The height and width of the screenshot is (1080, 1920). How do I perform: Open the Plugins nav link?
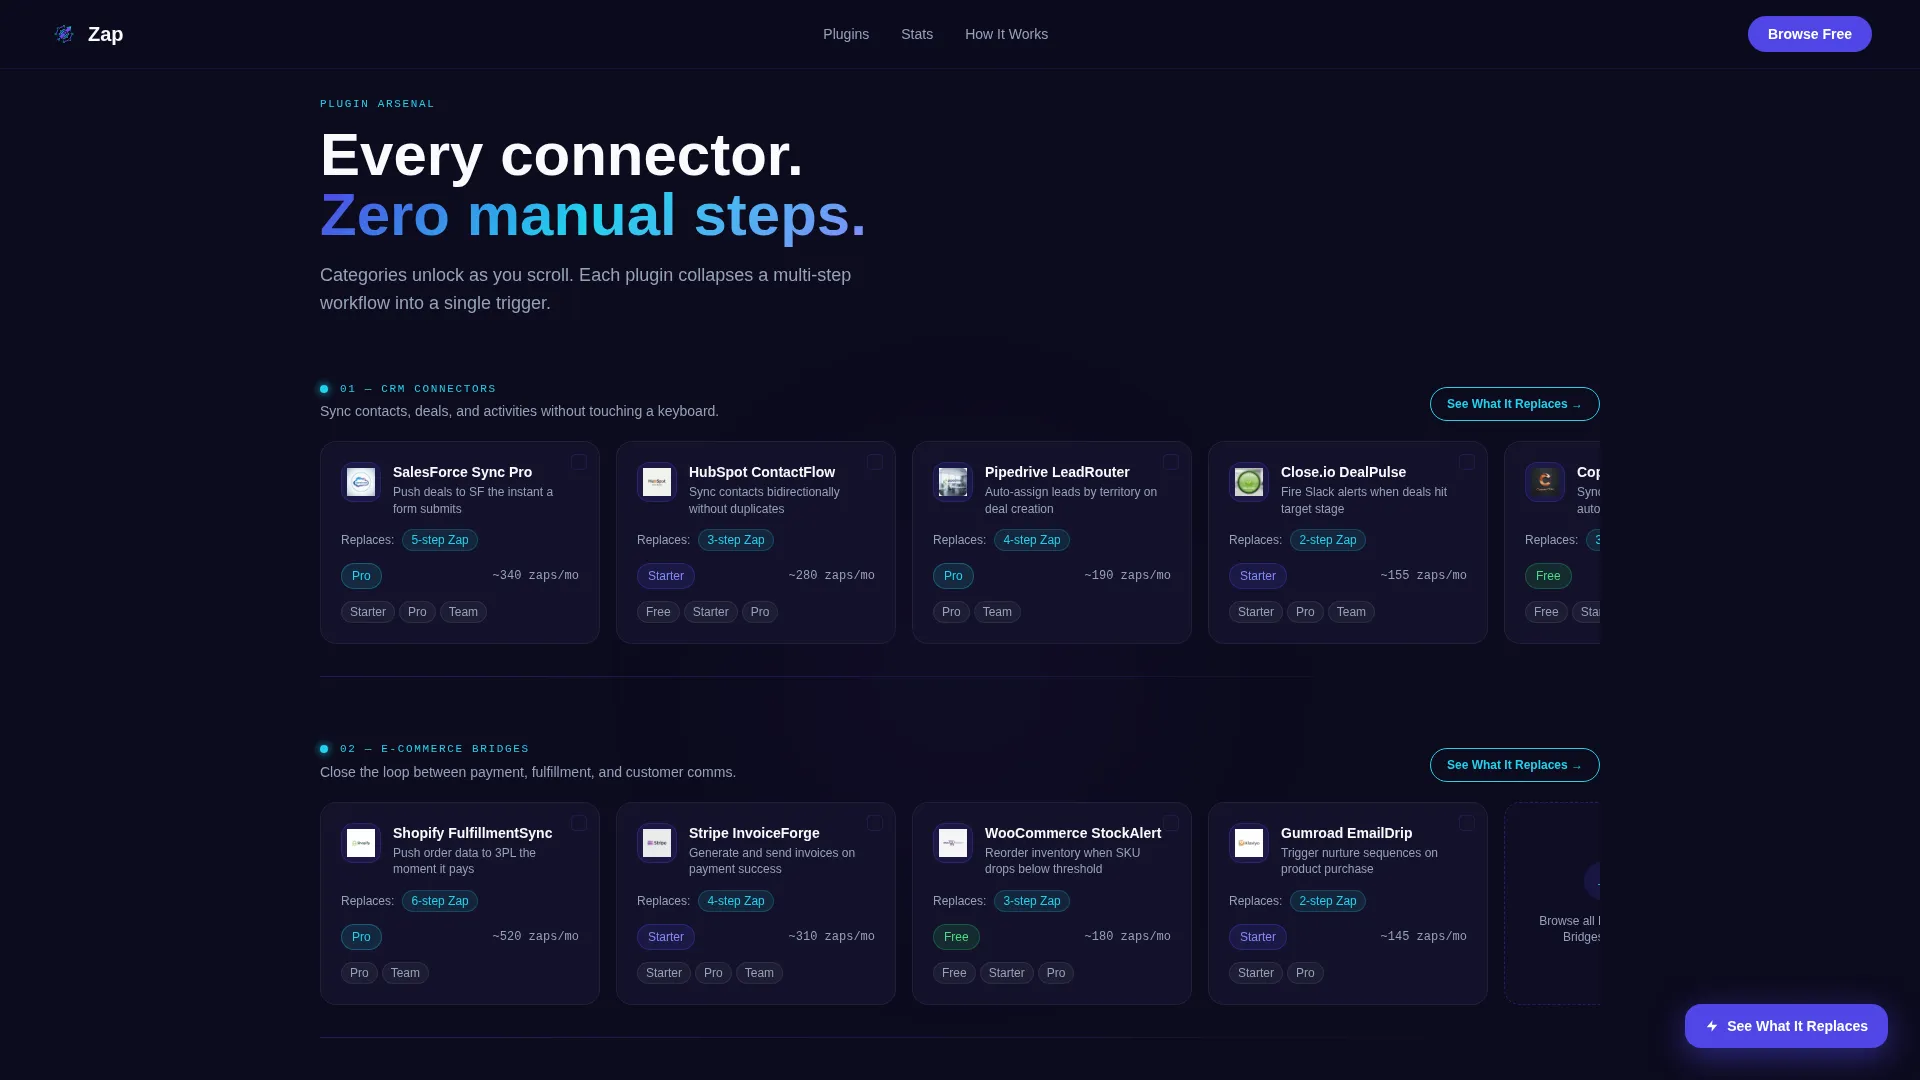click(x=846, y=34)
